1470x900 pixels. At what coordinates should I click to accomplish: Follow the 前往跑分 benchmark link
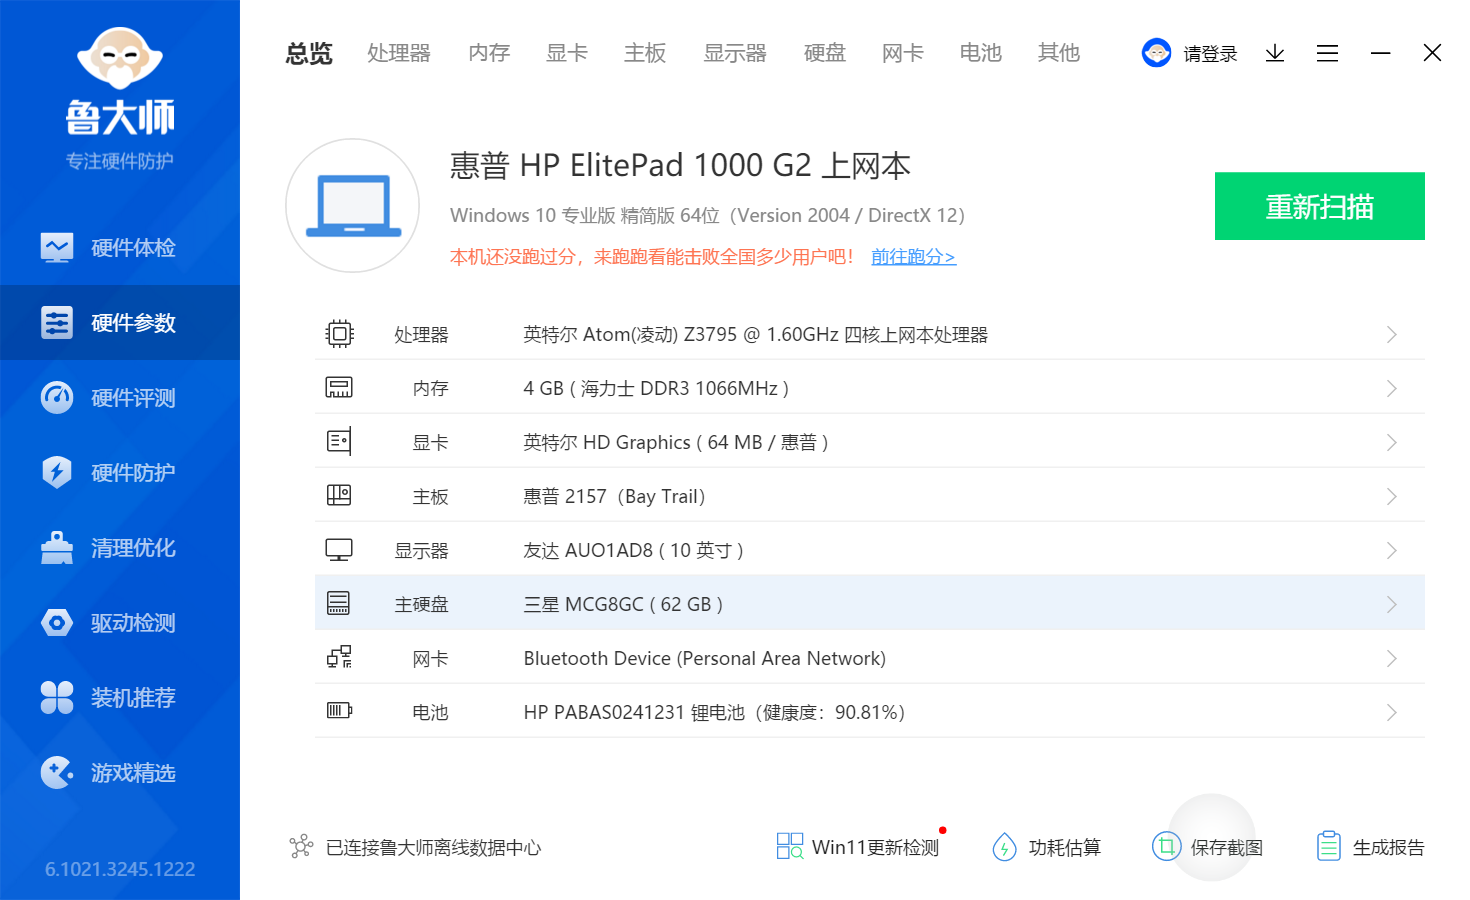coord(913,257)
